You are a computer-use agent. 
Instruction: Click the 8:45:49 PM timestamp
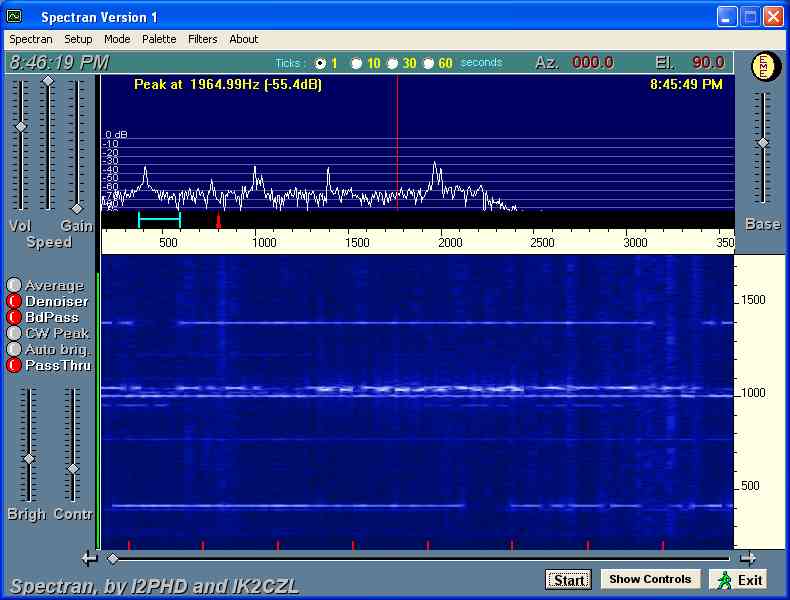point(686,84)
